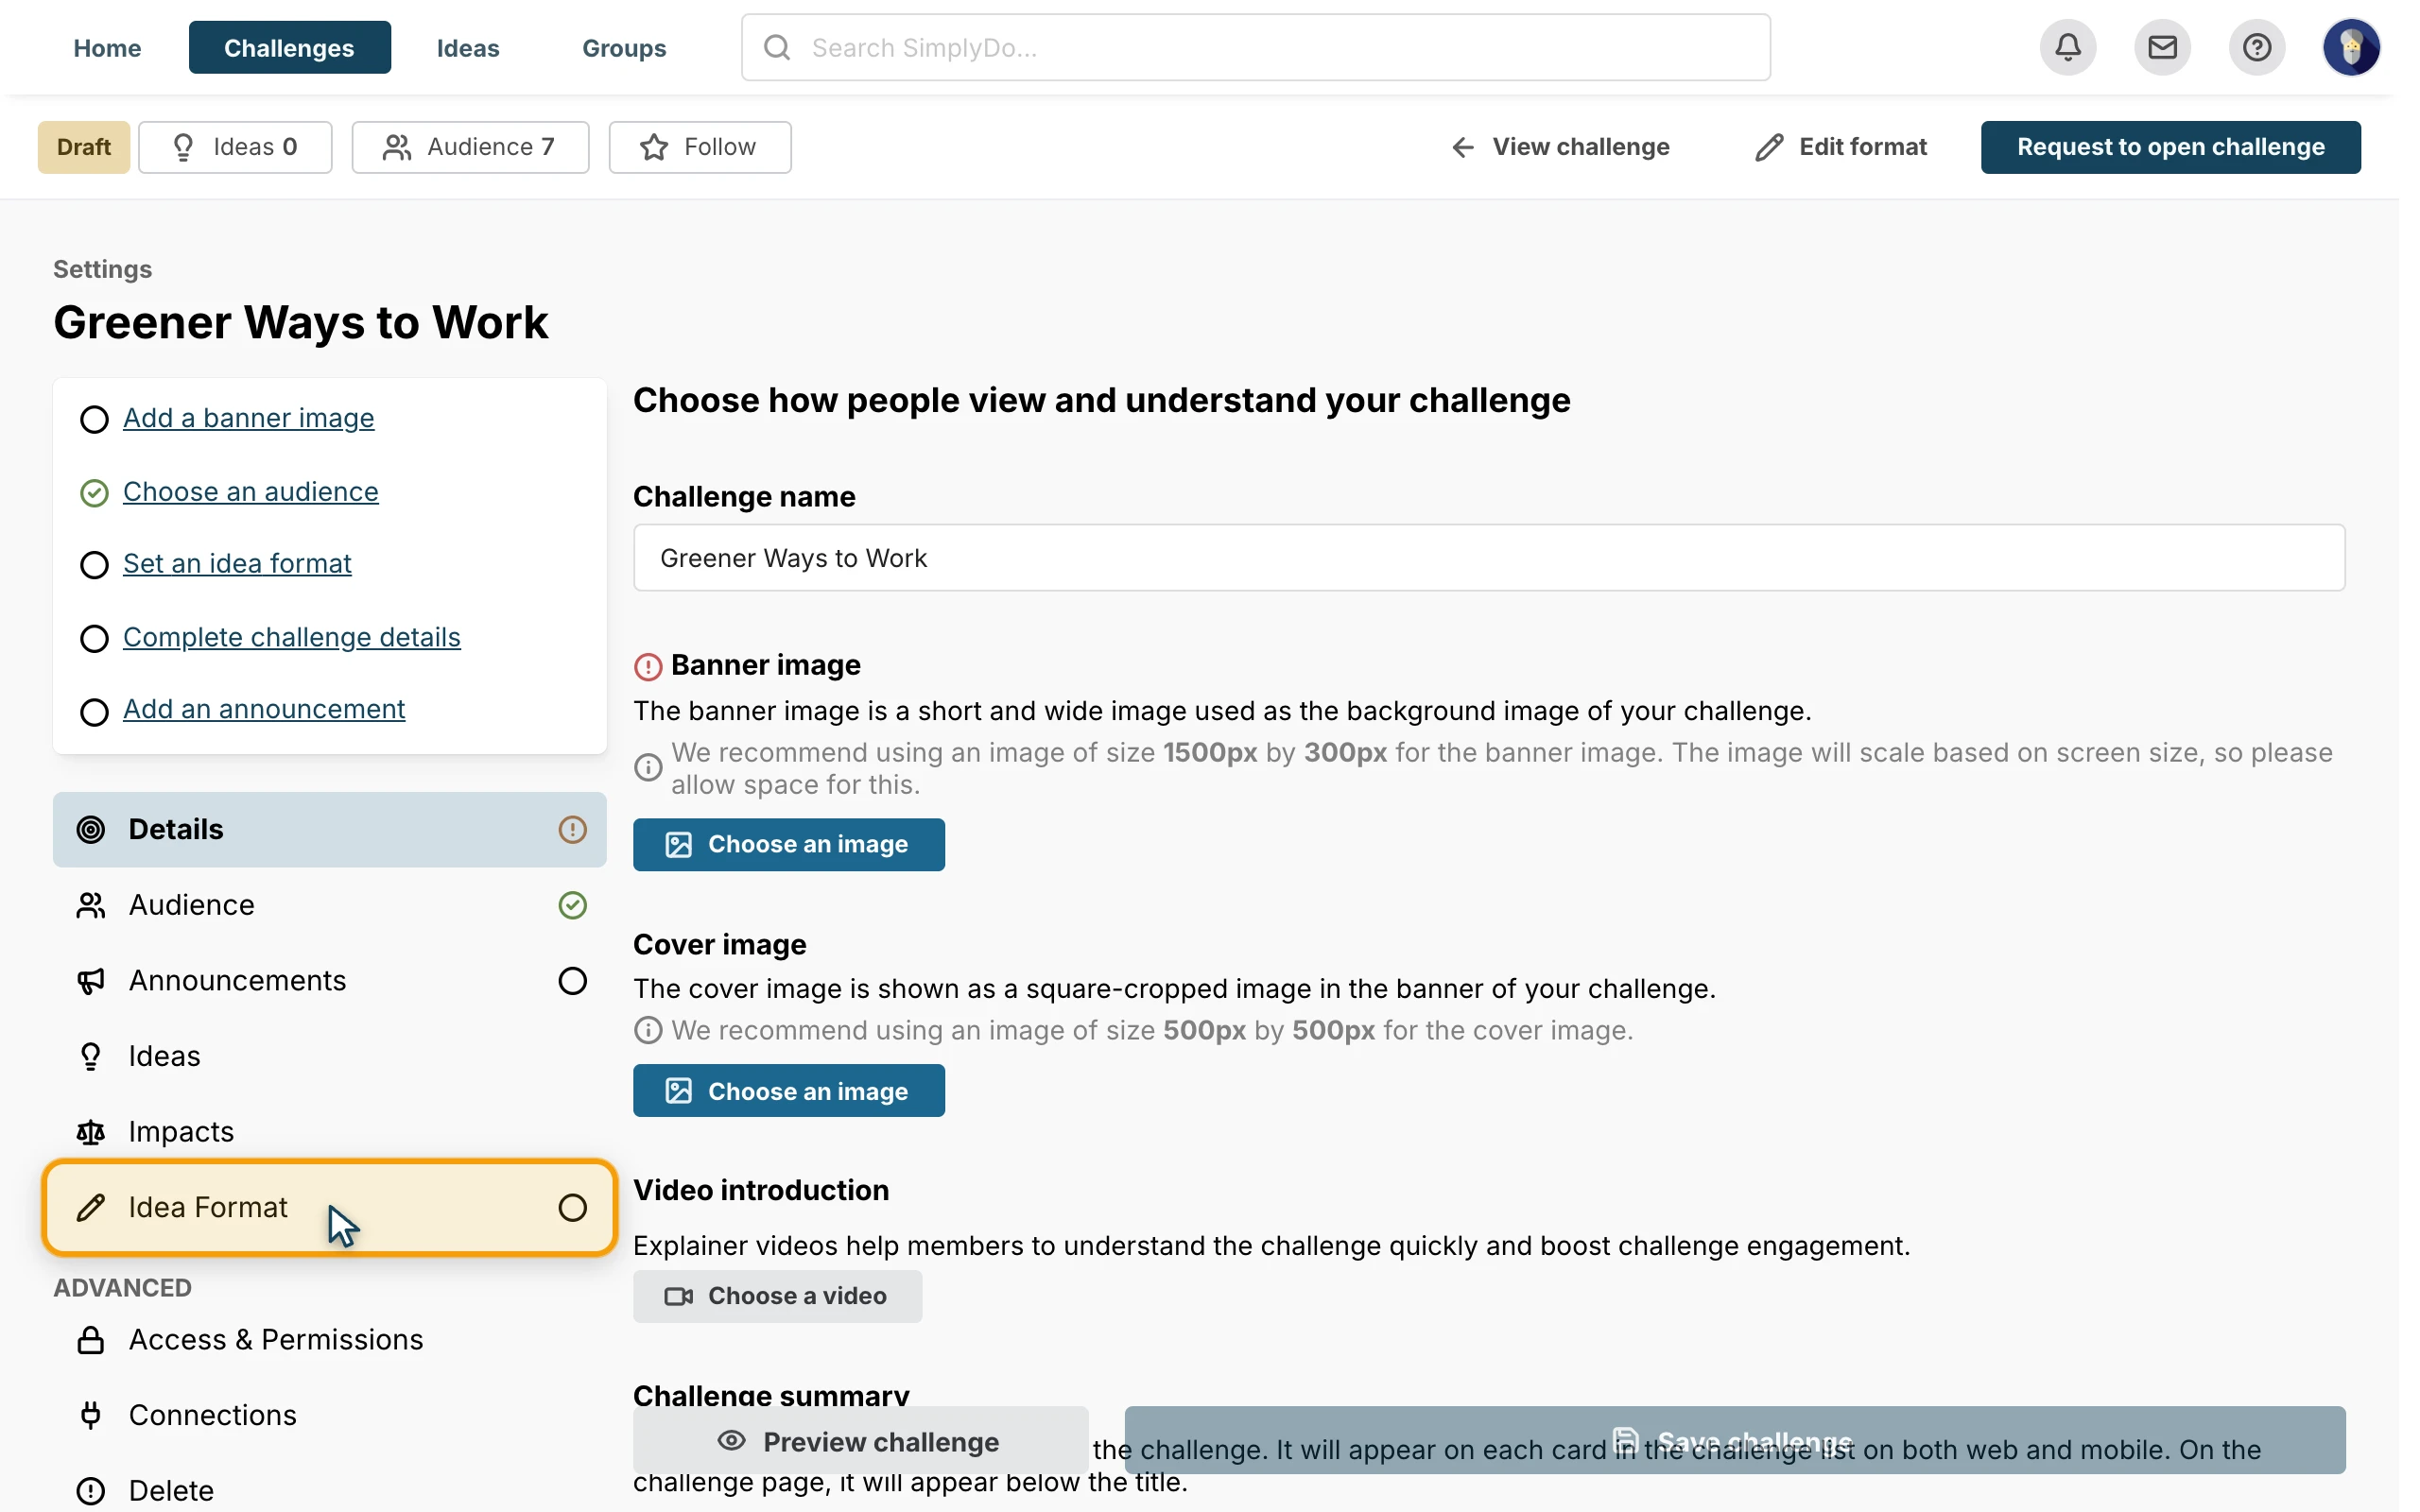Screen dimensions: 2420x1512
Task: Click the Idea Format status circle
Action: pyautogui.click(x=572, y=1208)
